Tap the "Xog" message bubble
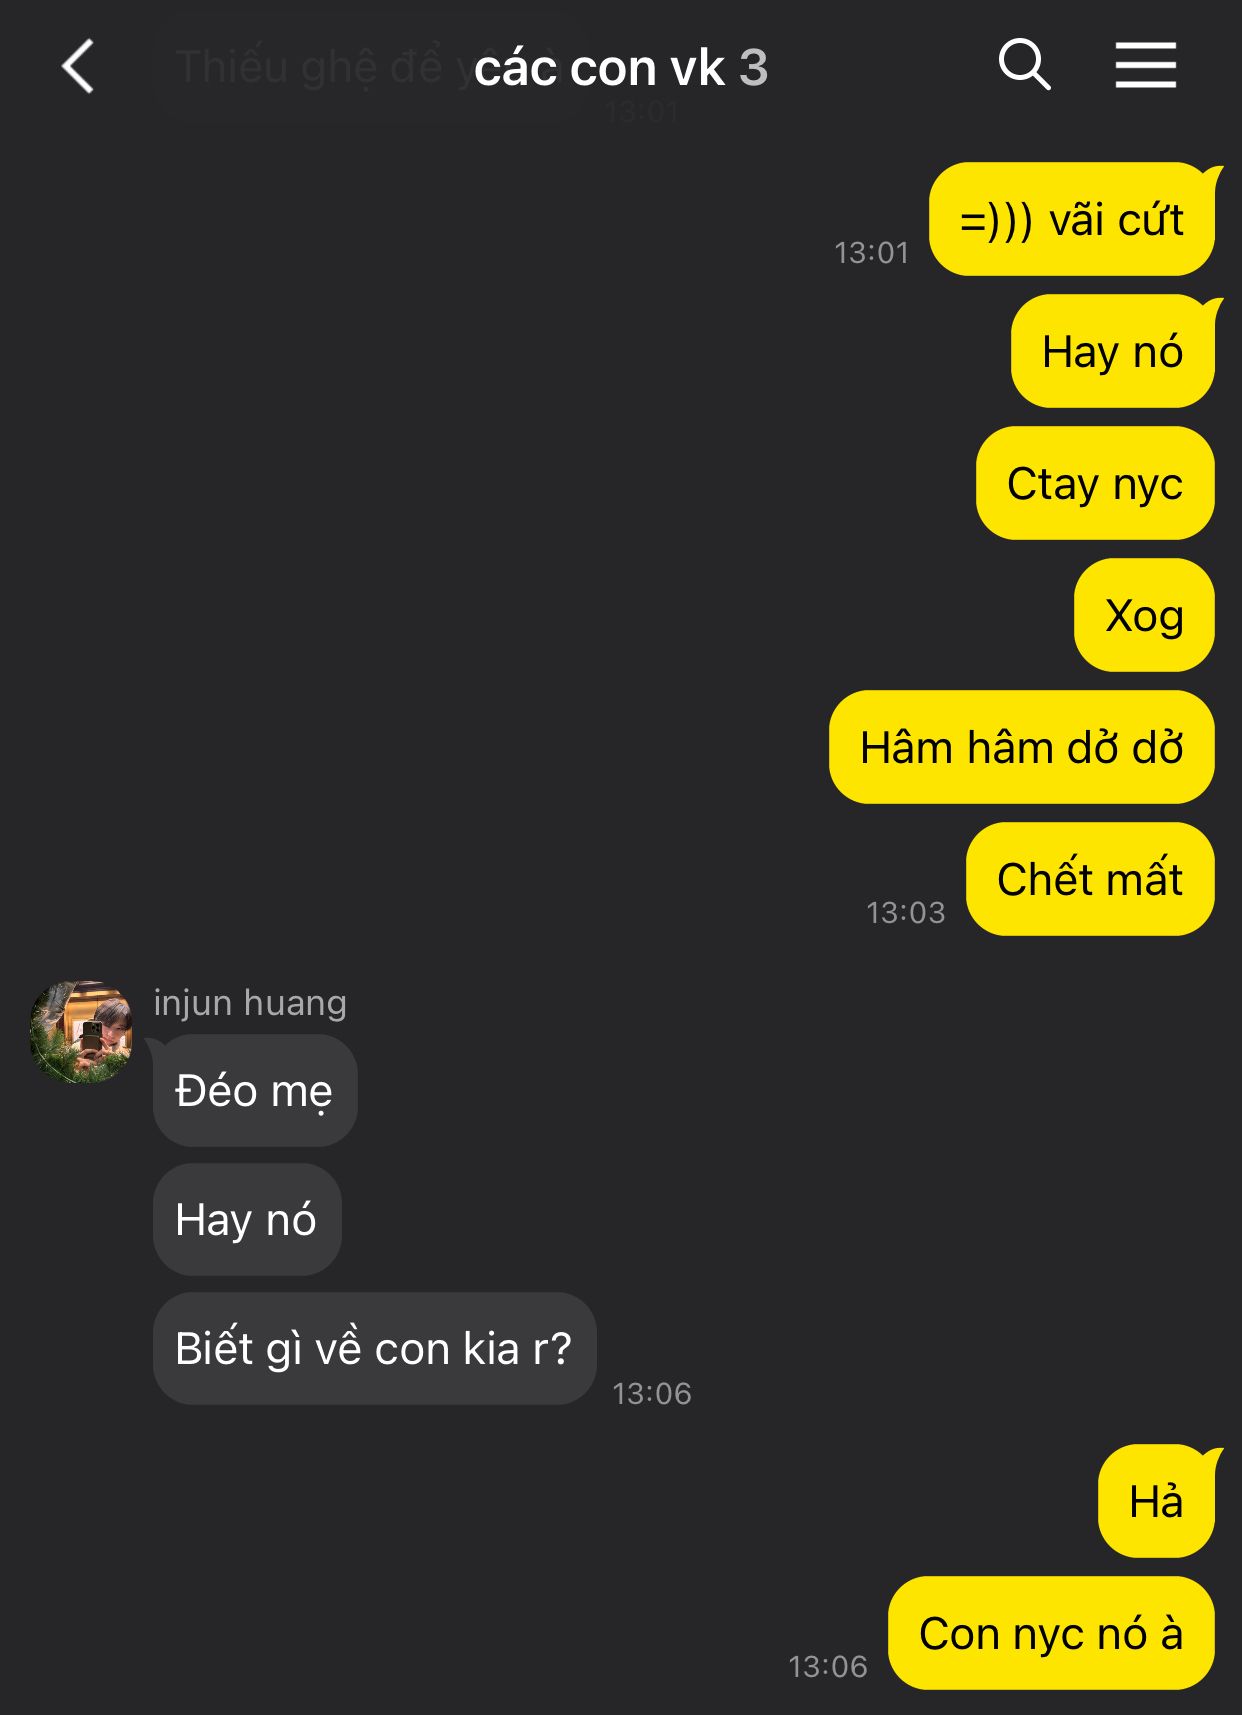Image resolution: width=1242 pixels, height=1715 pixels. (x=1144, y=615)
